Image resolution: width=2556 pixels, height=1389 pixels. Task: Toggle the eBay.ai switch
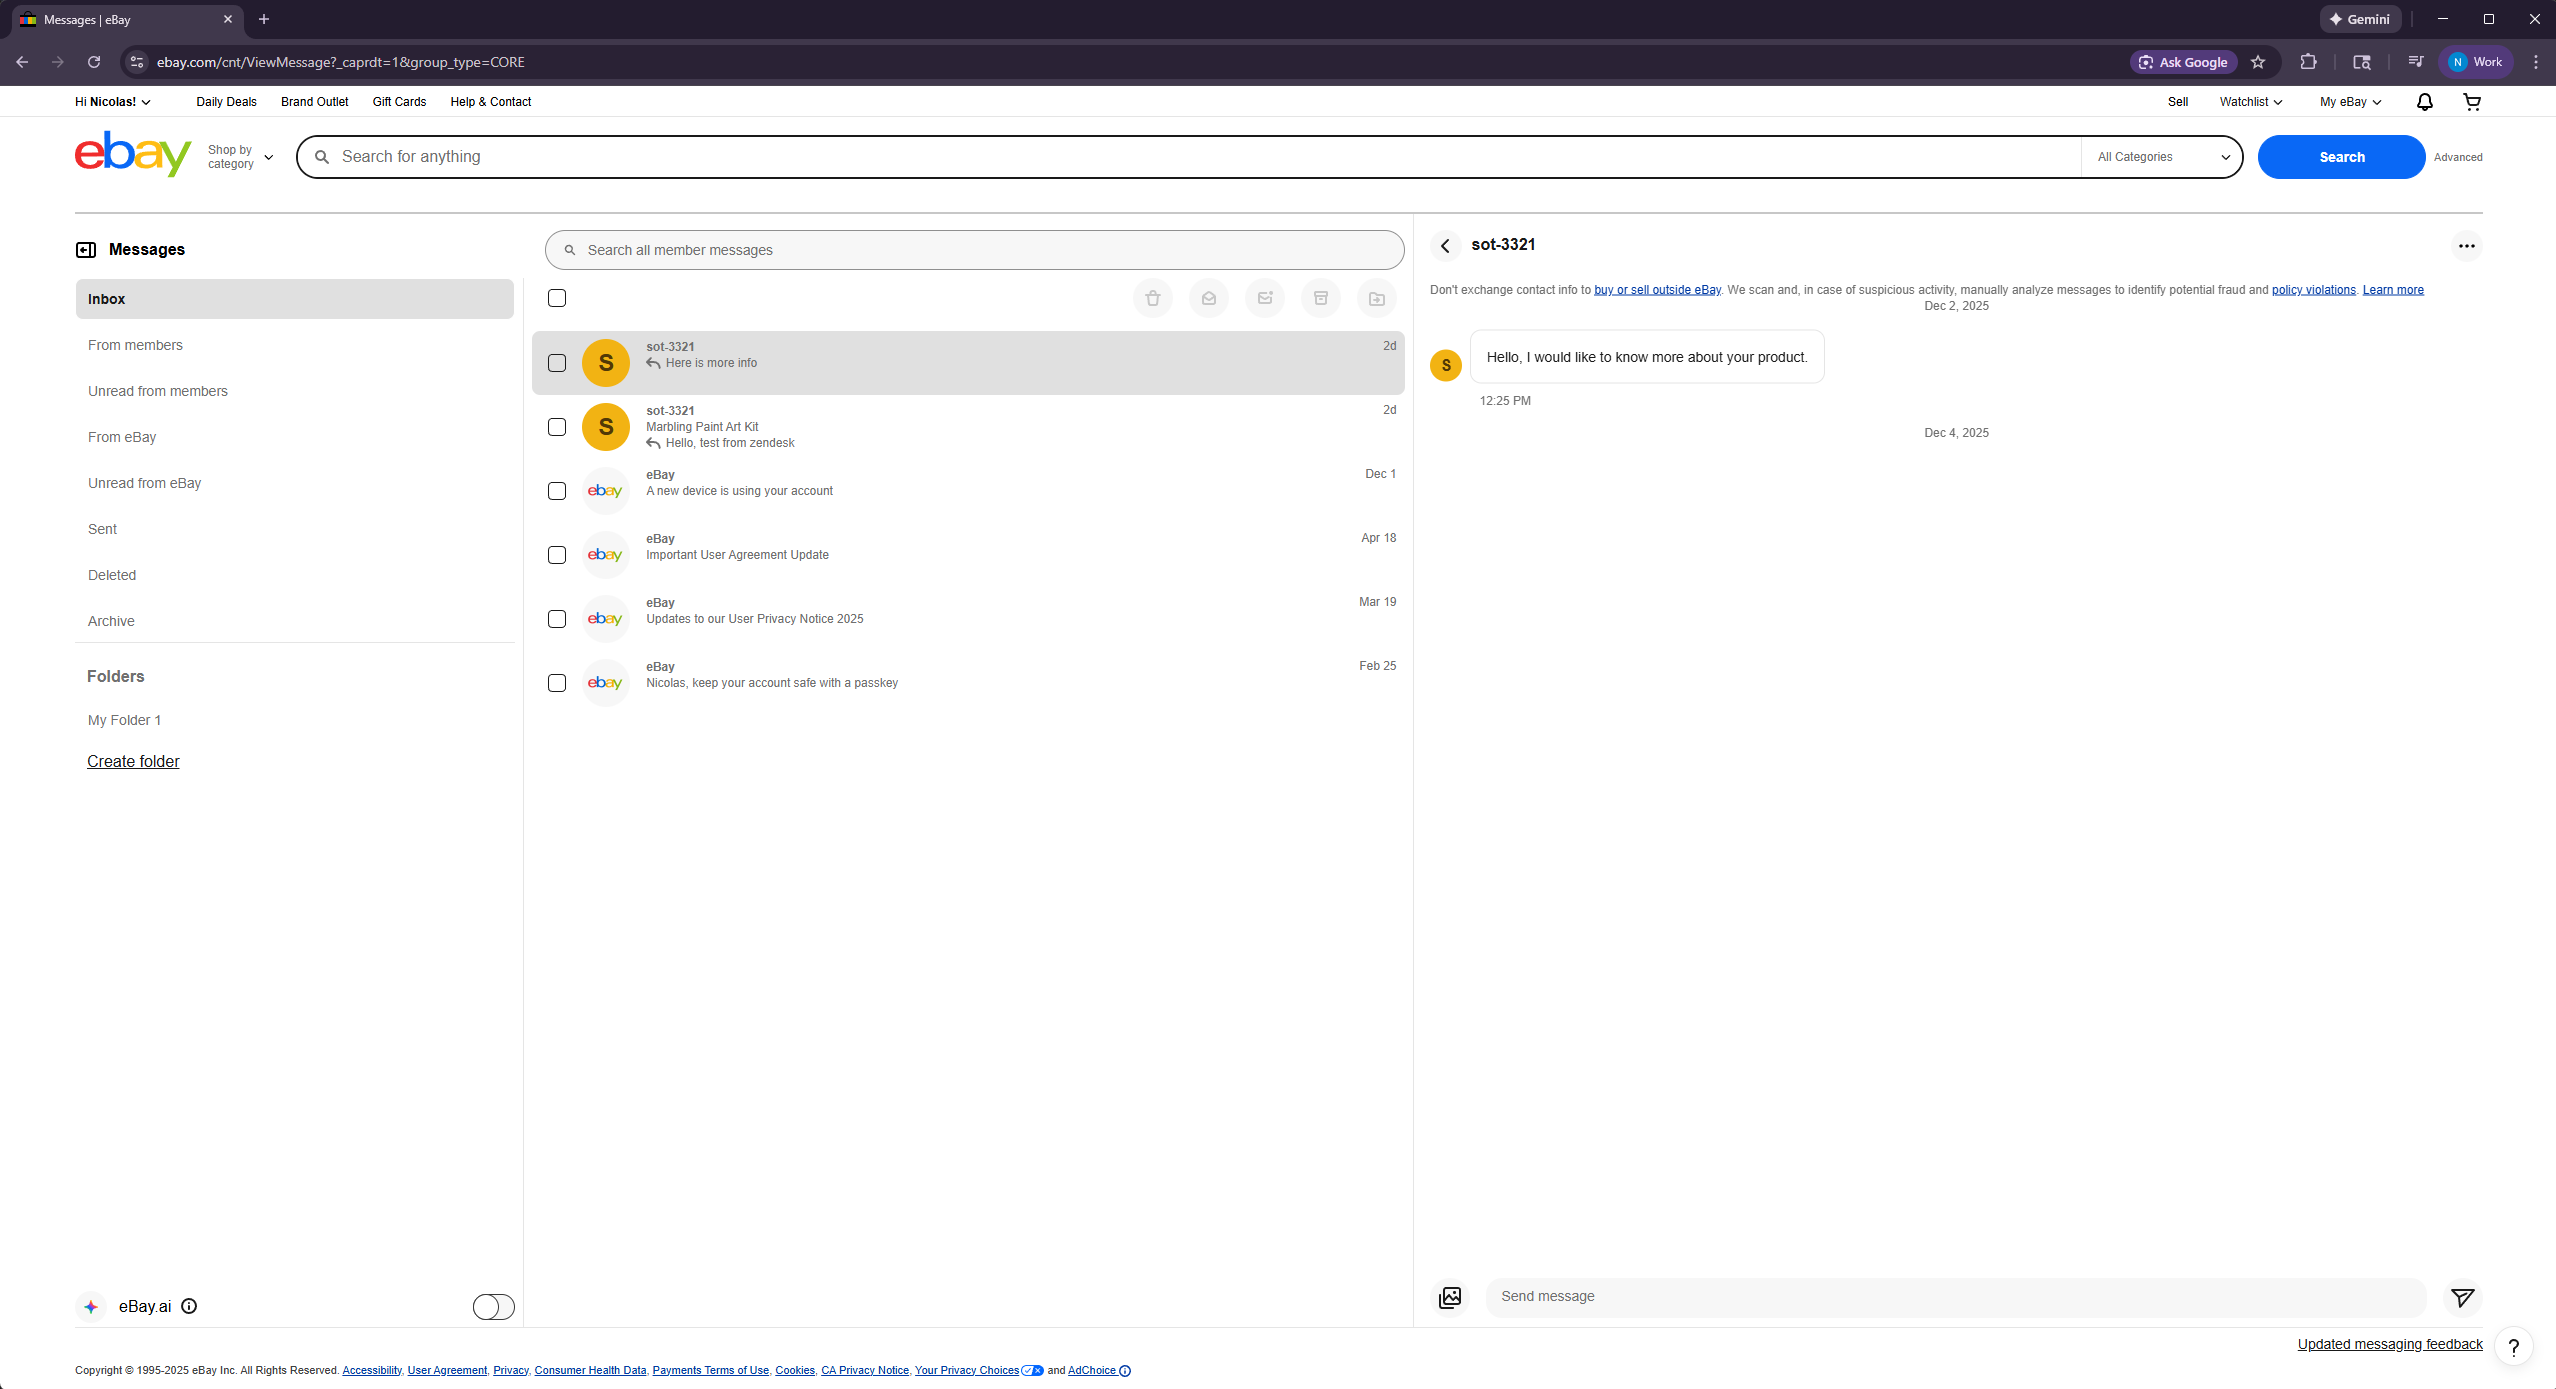coord(493,1306)
